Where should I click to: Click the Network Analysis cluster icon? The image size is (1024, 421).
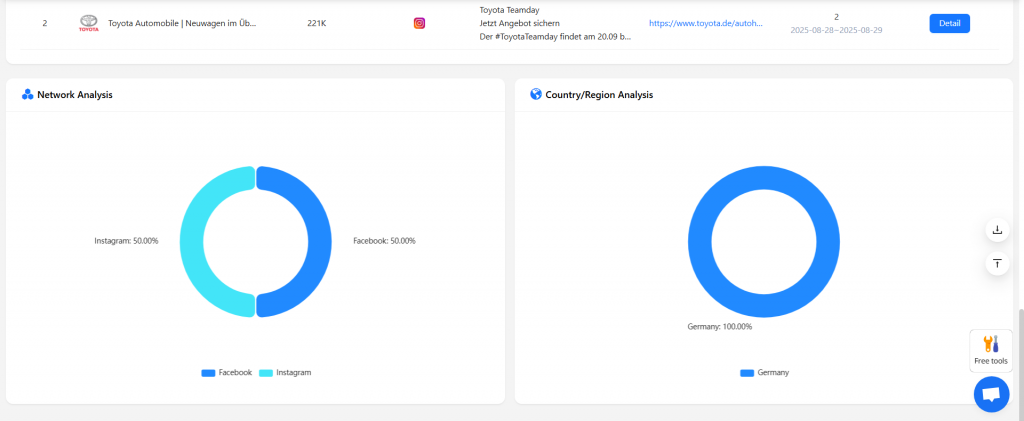point(27,95)
